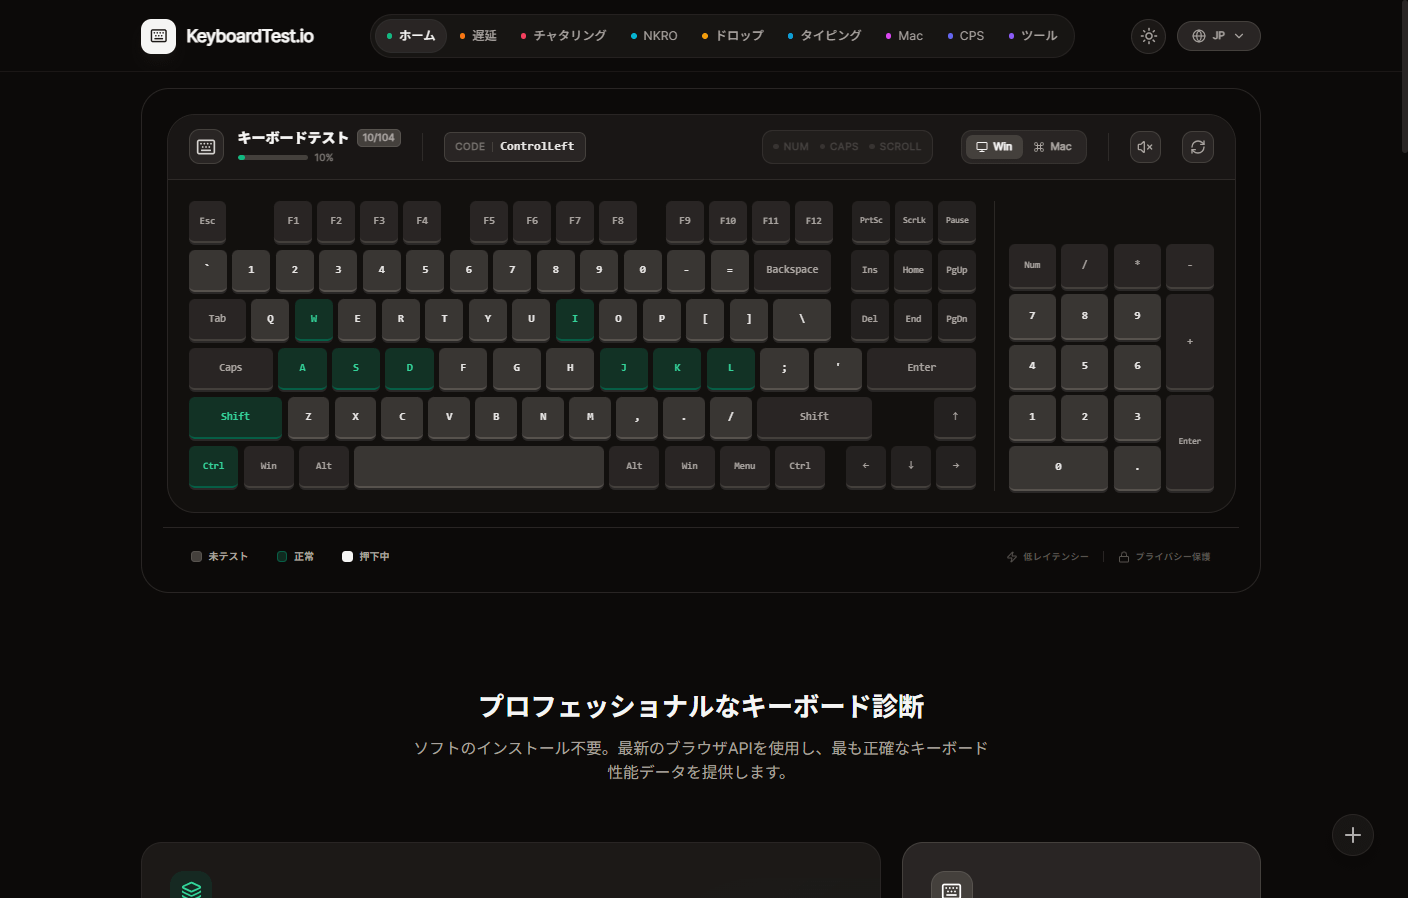The width and height of the screenshot is (1408, 898).
Task: Open the チャタリング tab
Action: [x=564, y=36]
